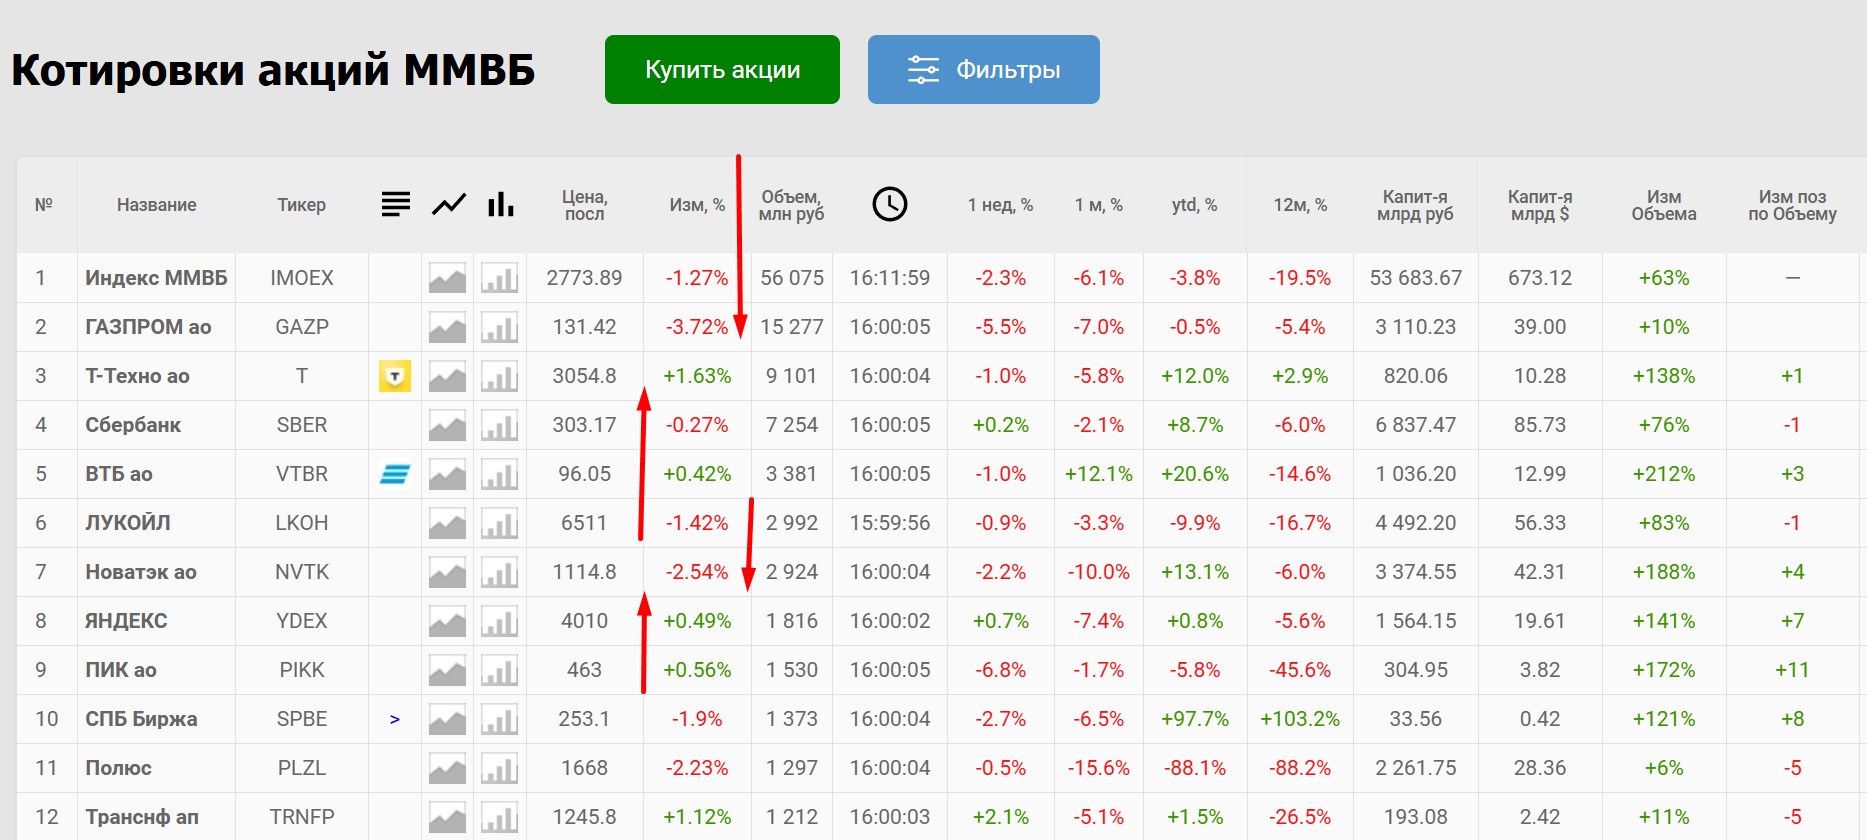The image size is (1867, 840).
Task: Sort by the Тикер column header
Action: click(302, 205)
